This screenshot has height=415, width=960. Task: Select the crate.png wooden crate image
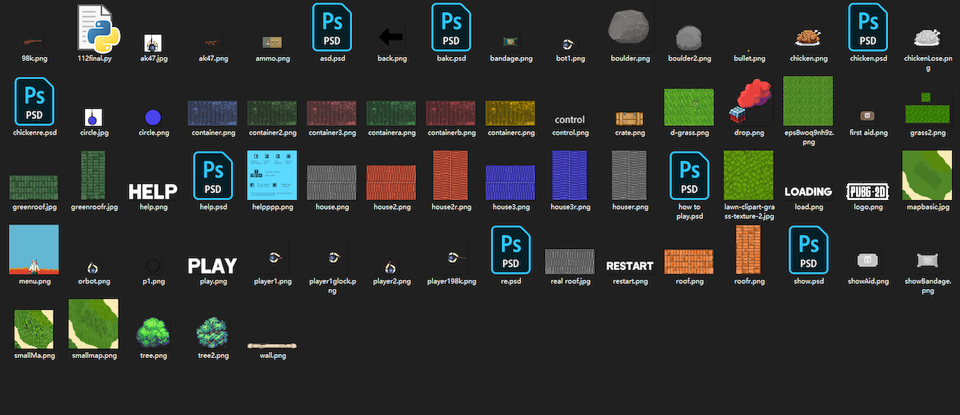pos(629,119)
